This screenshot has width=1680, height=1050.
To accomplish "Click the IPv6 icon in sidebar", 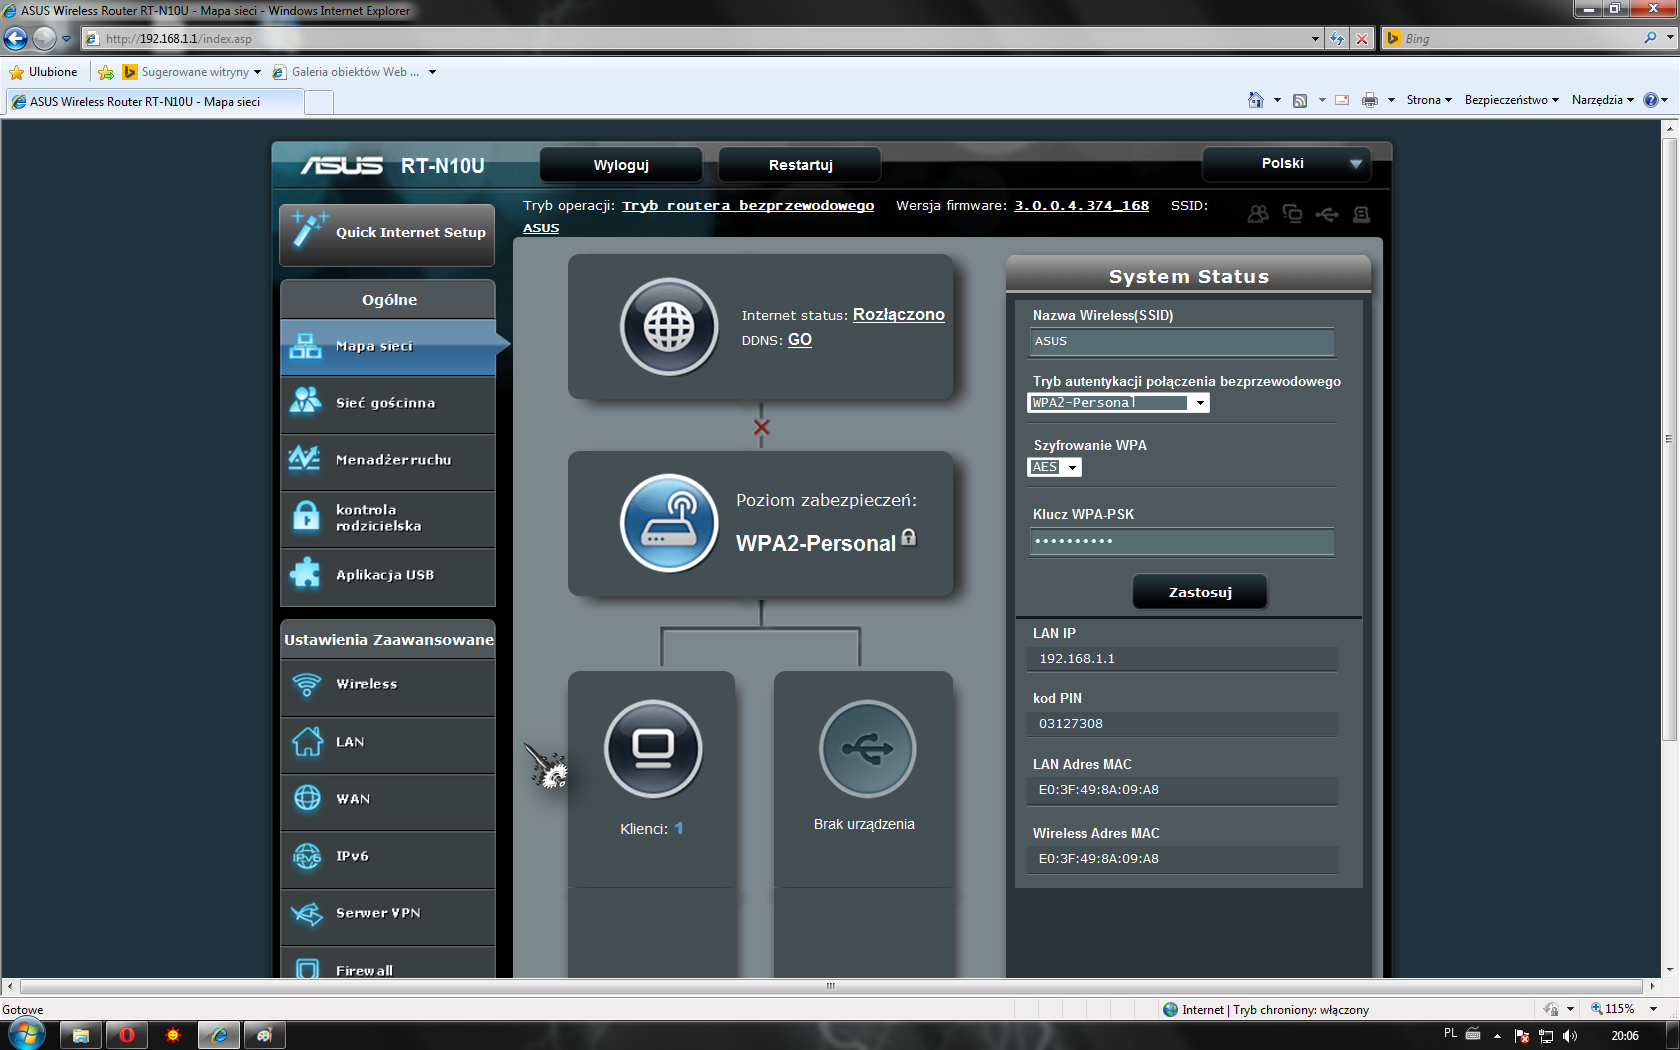I will (x=307, y=856).
